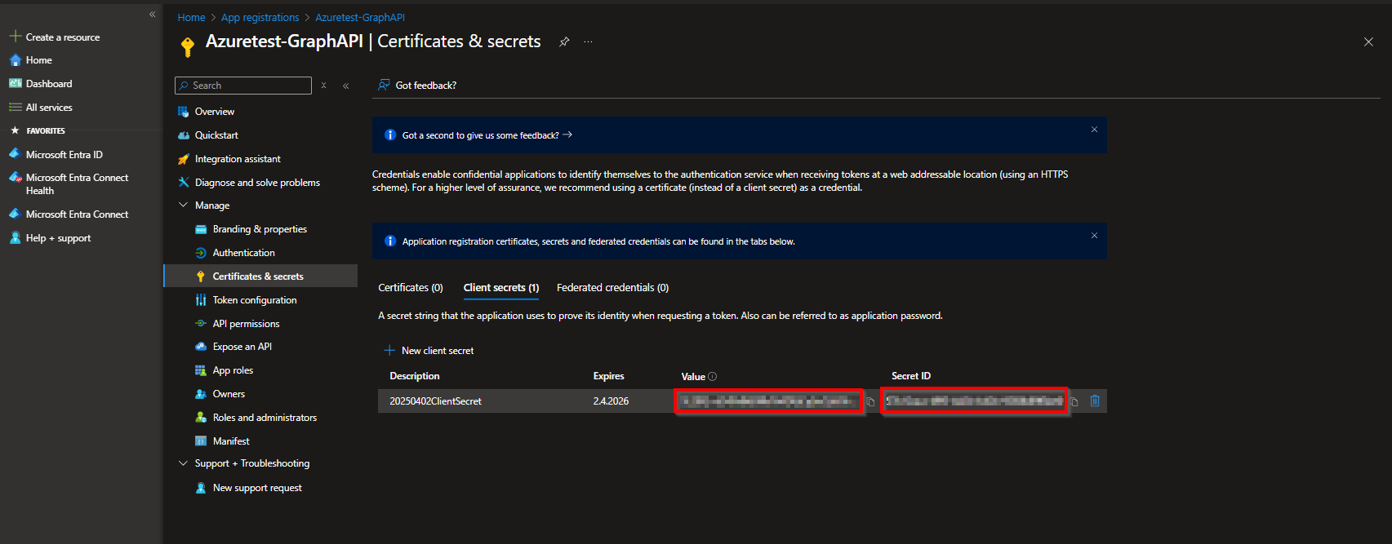
Task: Click the copy icon next to secret Value
Action: (870, 402)
